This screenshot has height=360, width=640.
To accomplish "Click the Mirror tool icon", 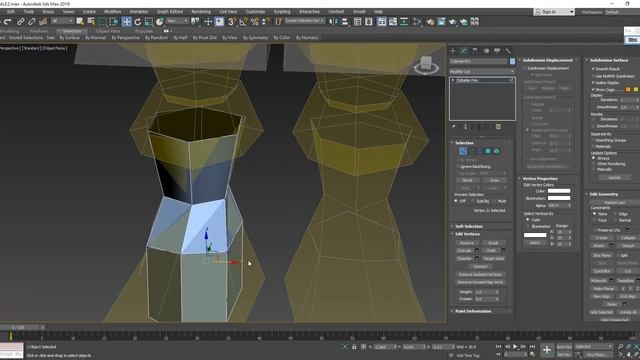I will pyautogui.click(x=333, y=22).
